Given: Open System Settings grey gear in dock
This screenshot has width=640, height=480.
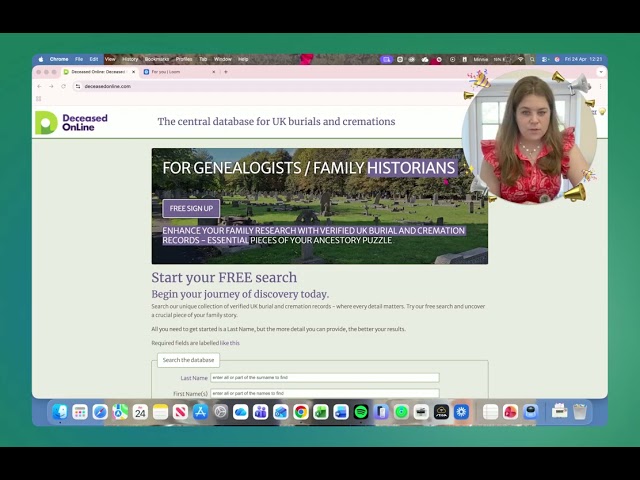Looking at the screenshot, I should point(220,412).
